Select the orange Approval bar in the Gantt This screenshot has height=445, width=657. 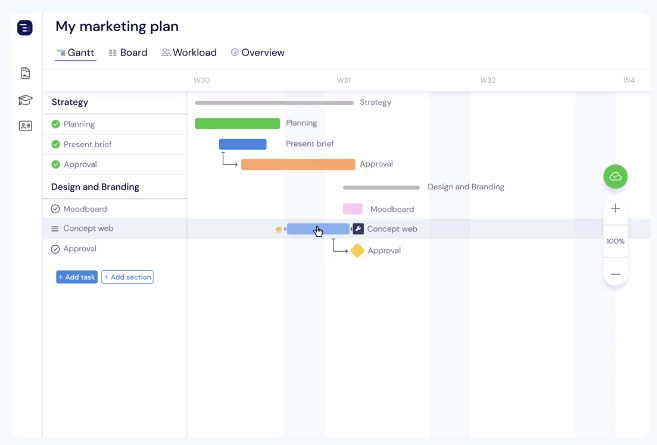tap(298, 164)
